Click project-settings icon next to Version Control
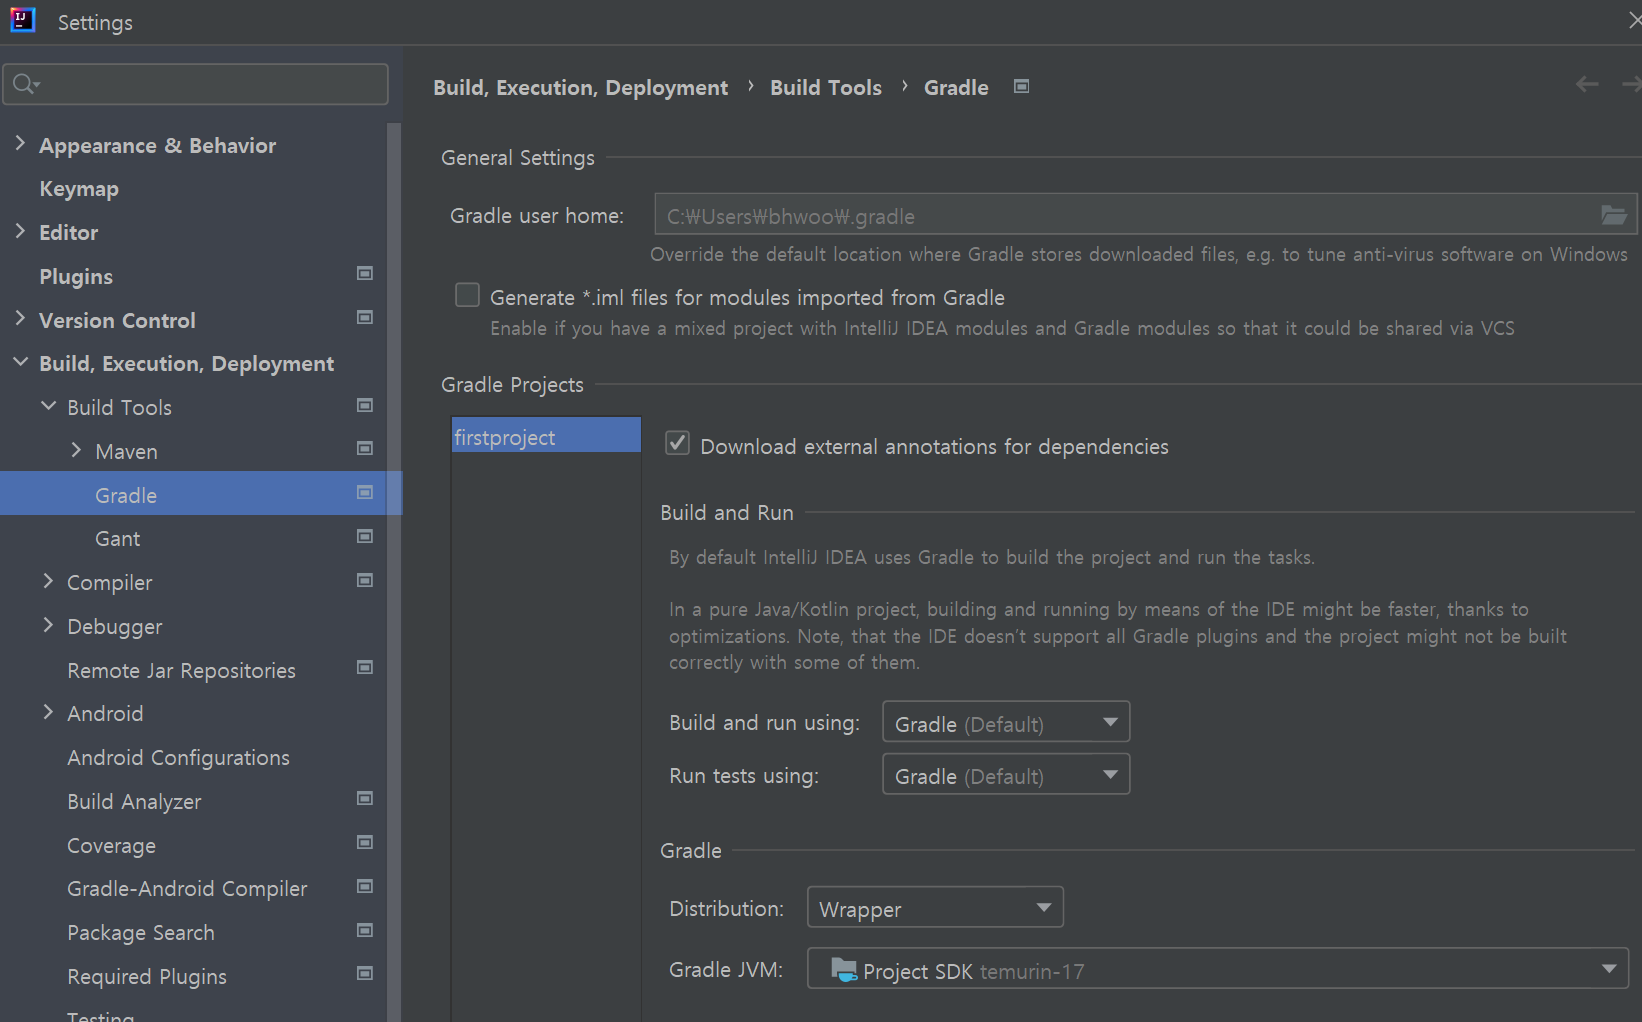 (365, 318)
